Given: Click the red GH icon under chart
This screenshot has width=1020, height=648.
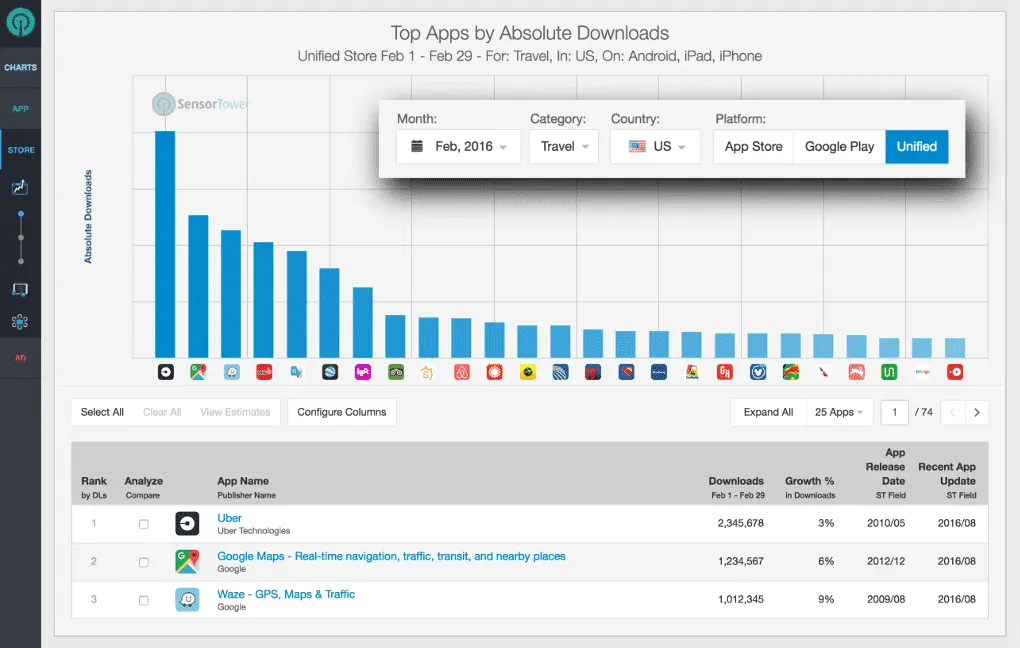Looking at the screenshot, I should 725,372.
